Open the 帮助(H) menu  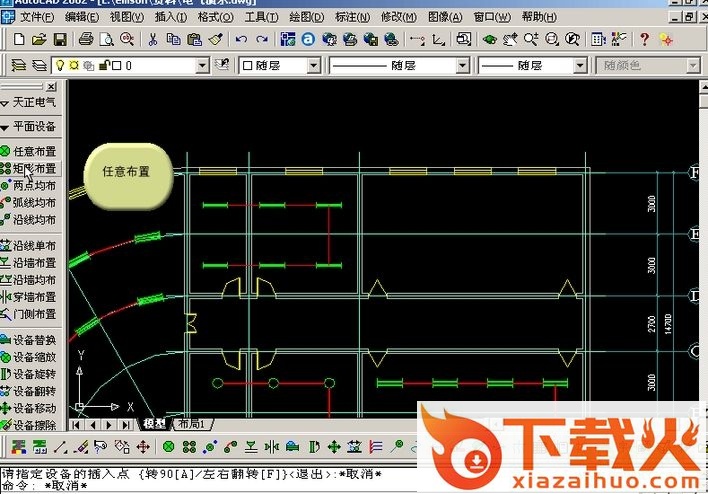click(539, 17)
